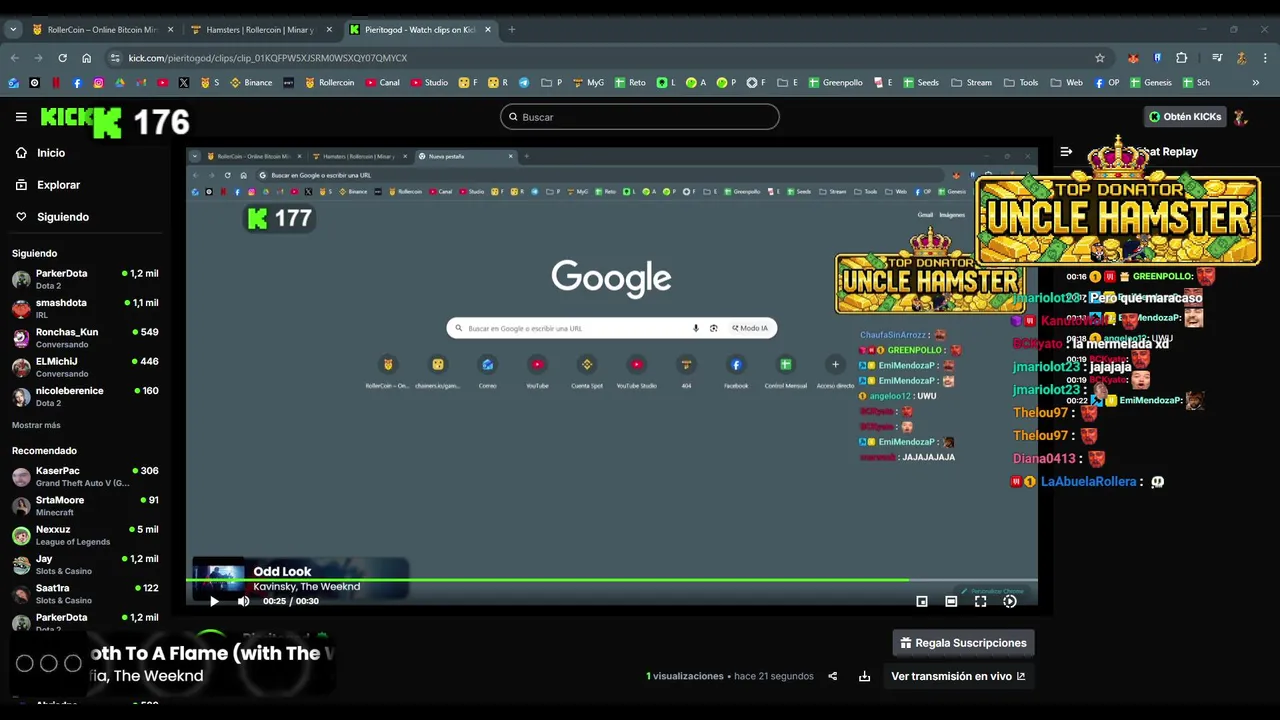Switch to RollerCoin Online Bitcoin tab
Image resolution: width=1280 pixels, height=720 pixels.
(103, 30)
